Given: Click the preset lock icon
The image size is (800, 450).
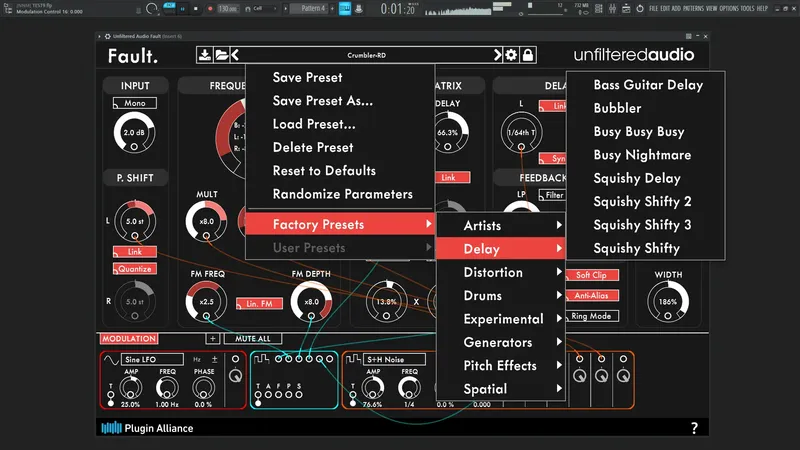Looking at the screenshot, I should point(528,55).
